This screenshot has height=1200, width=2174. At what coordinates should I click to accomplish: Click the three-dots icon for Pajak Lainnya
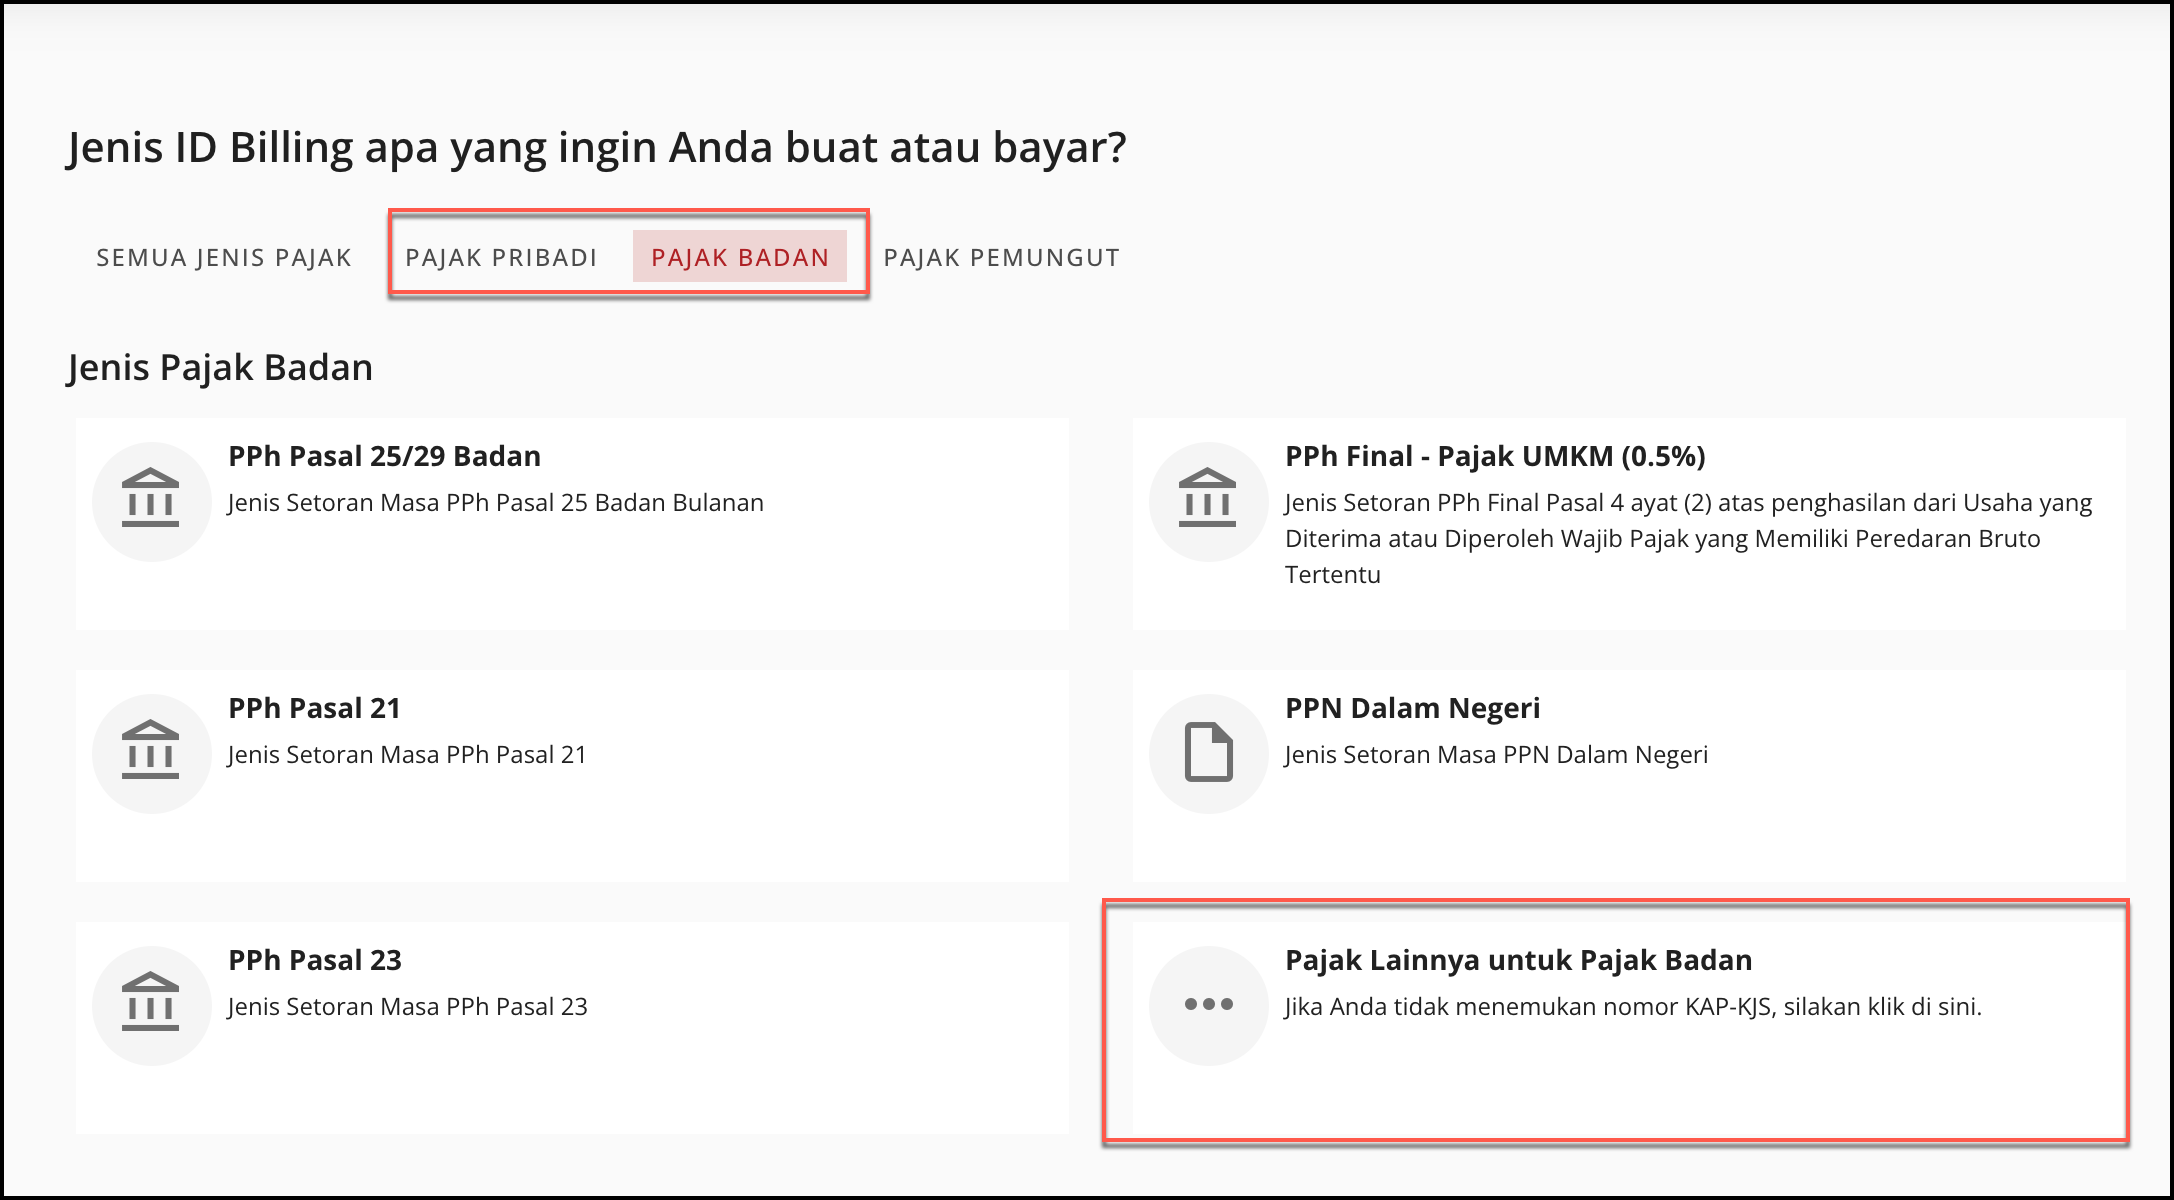coord(1208,1005)
